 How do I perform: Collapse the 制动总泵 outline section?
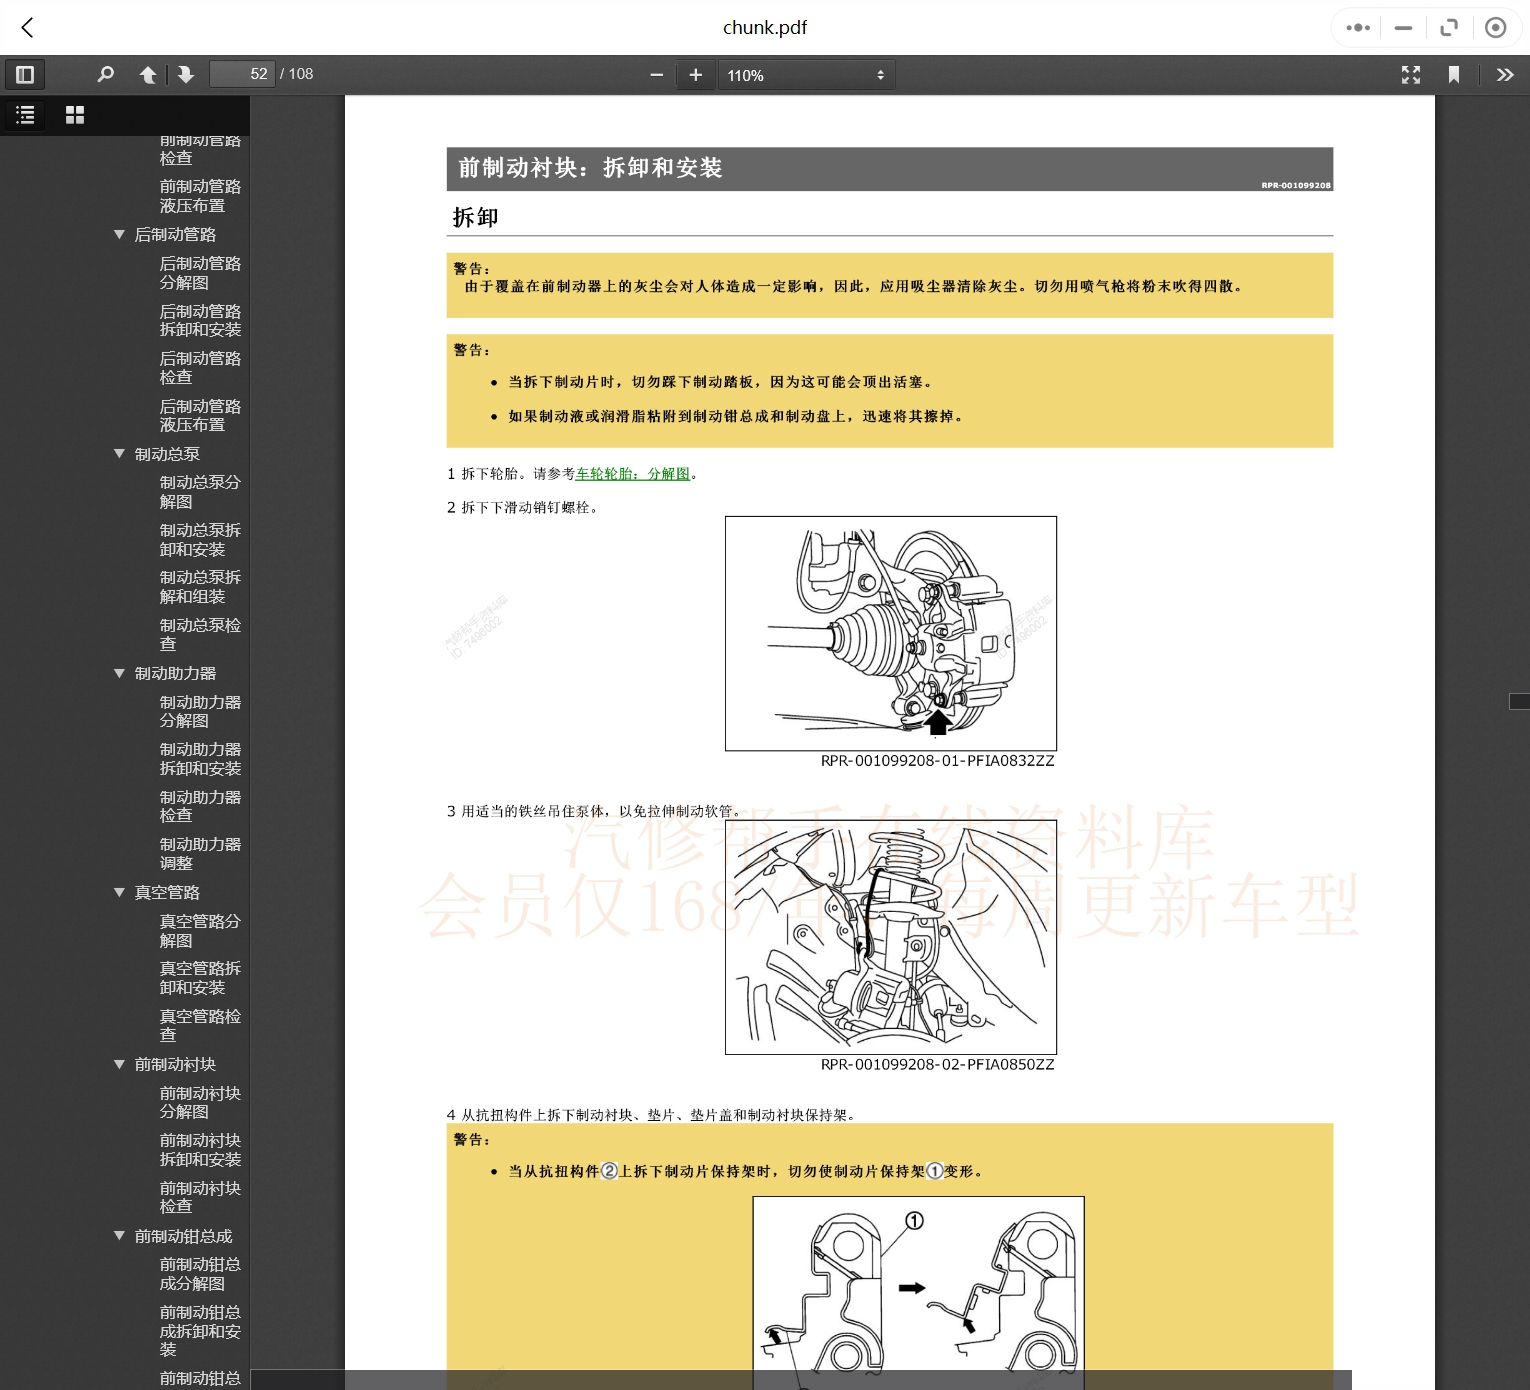coord(120,454)
